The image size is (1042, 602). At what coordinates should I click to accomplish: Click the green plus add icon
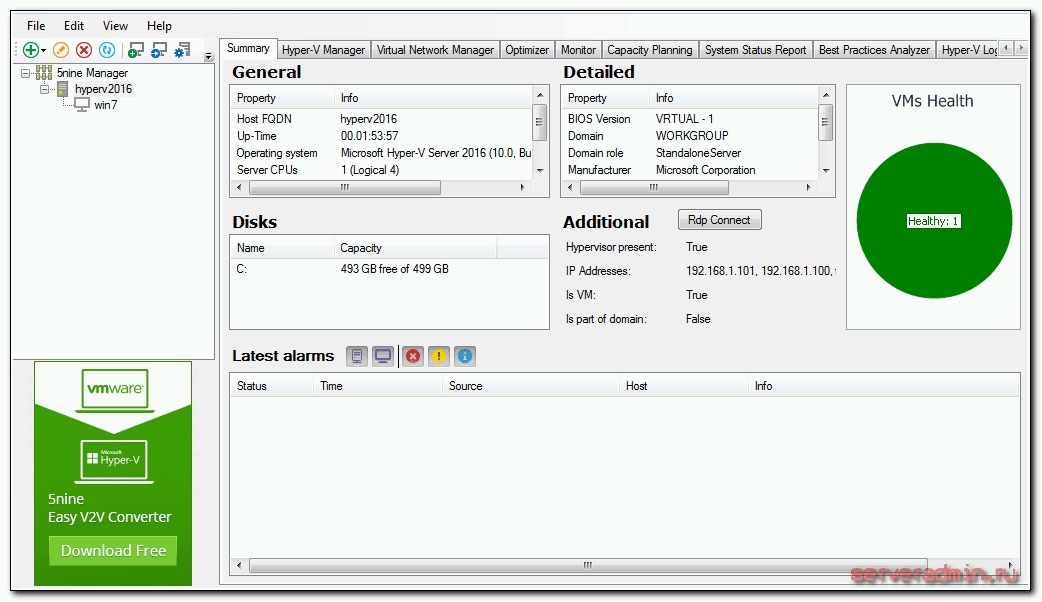coord(30,50)
